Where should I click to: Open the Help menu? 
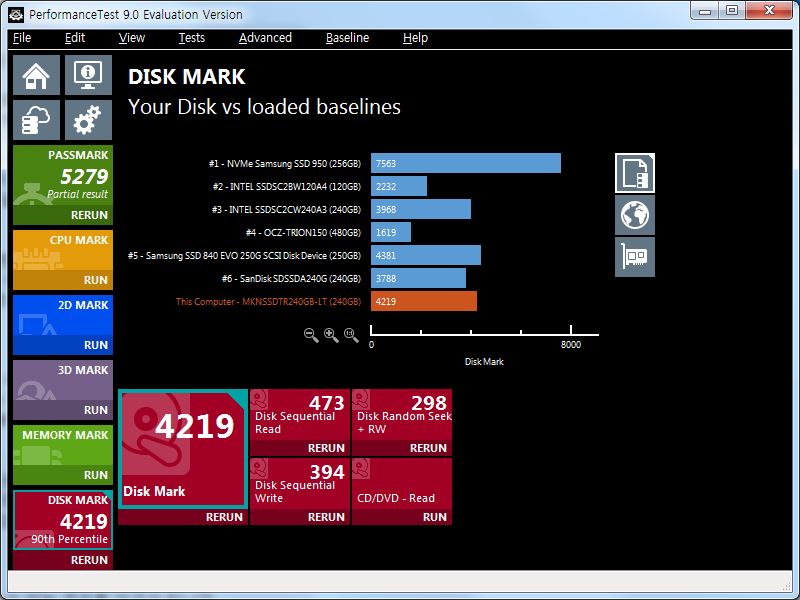coord(415,38)
